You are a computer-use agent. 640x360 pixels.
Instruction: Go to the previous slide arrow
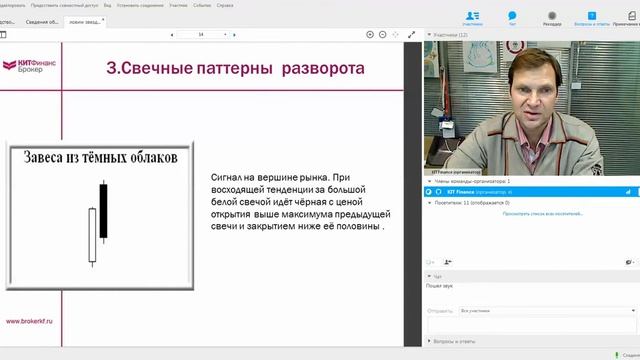[x=172, y=35]
